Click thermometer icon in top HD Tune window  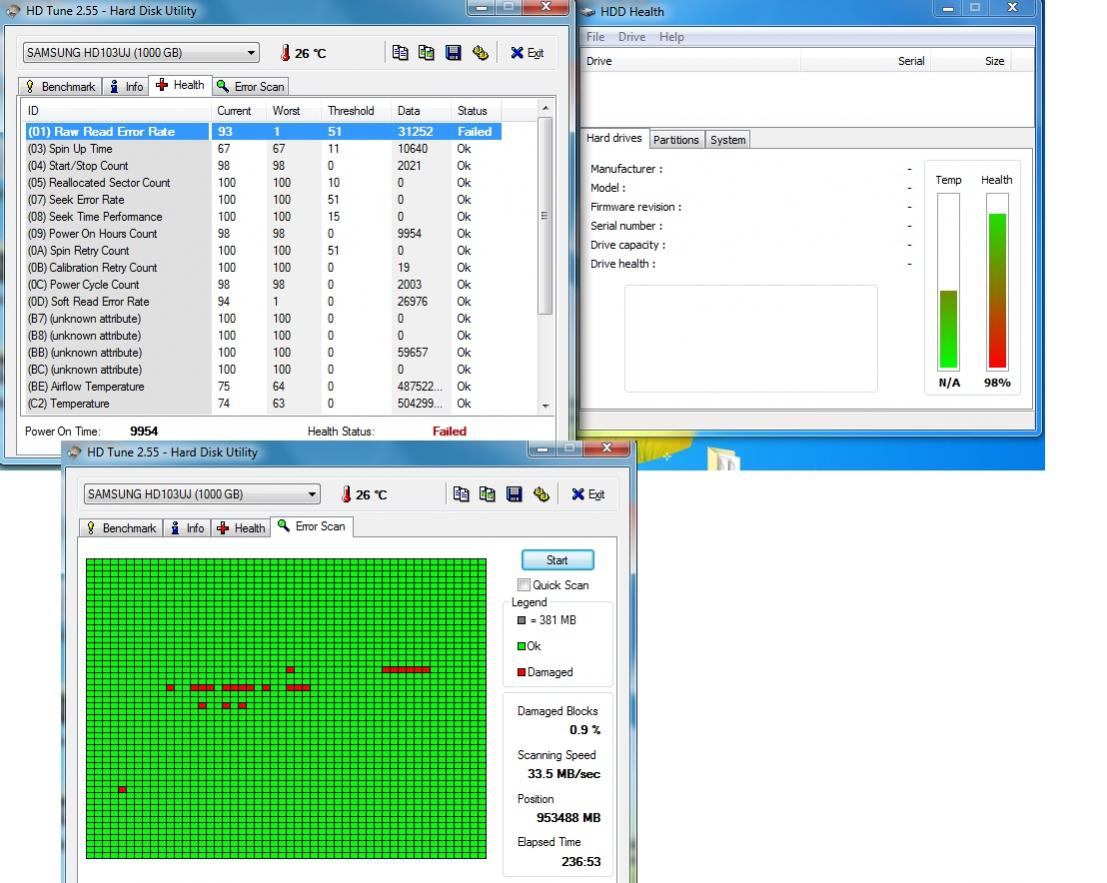(285, 53)
